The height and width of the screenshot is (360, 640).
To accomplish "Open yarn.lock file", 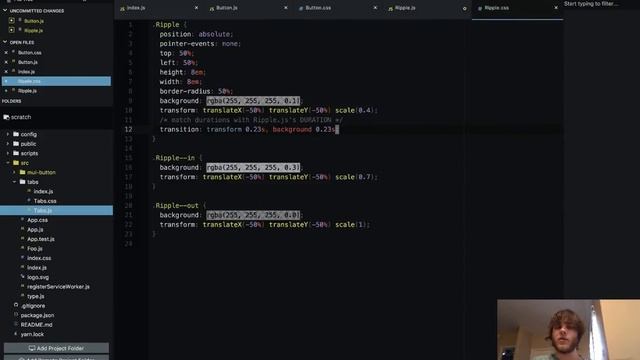I will click(32, 334).
